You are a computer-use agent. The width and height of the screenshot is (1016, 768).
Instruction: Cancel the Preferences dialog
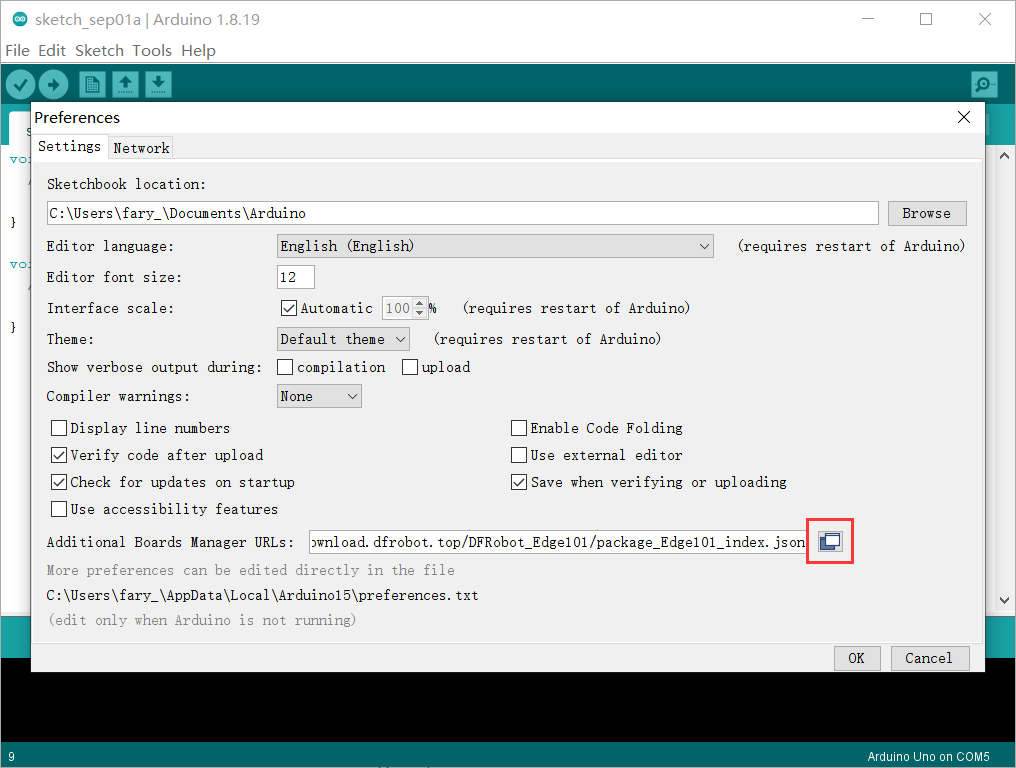tap(929, 658)
